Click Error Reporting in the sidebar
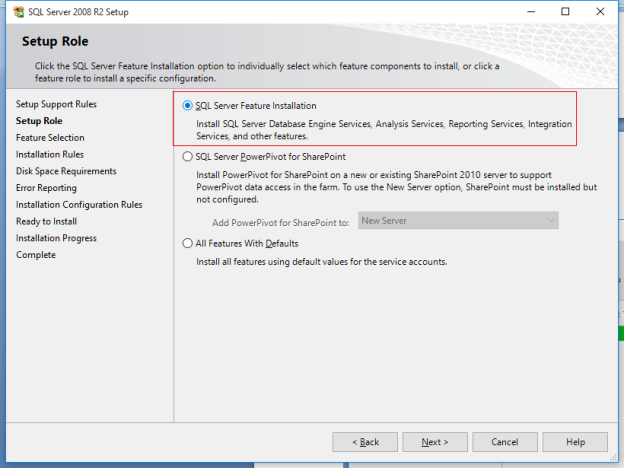Image resolution: width=625 pixels, height=469 pixels. pos(46,188)
